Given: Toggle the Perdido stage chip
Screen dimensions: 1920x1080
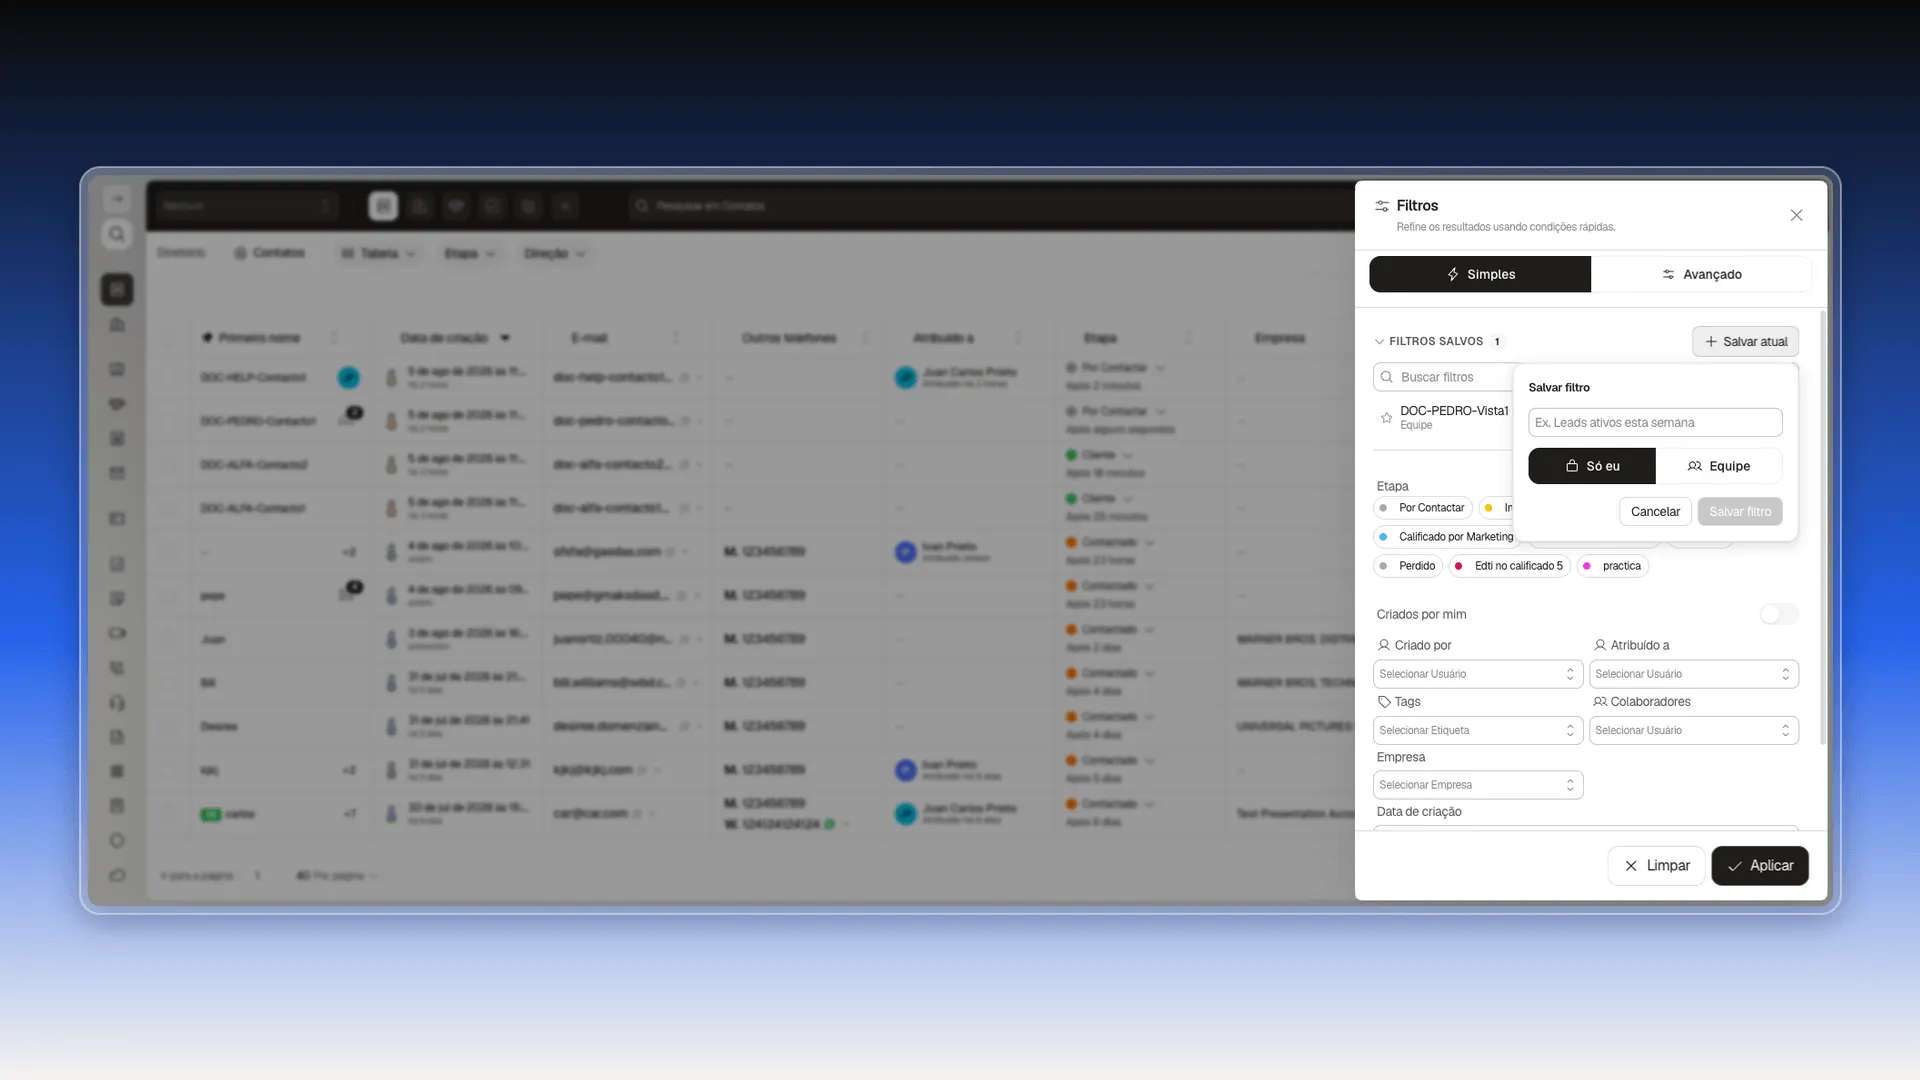Looking at the screenshot, I should pos(1407,566).
